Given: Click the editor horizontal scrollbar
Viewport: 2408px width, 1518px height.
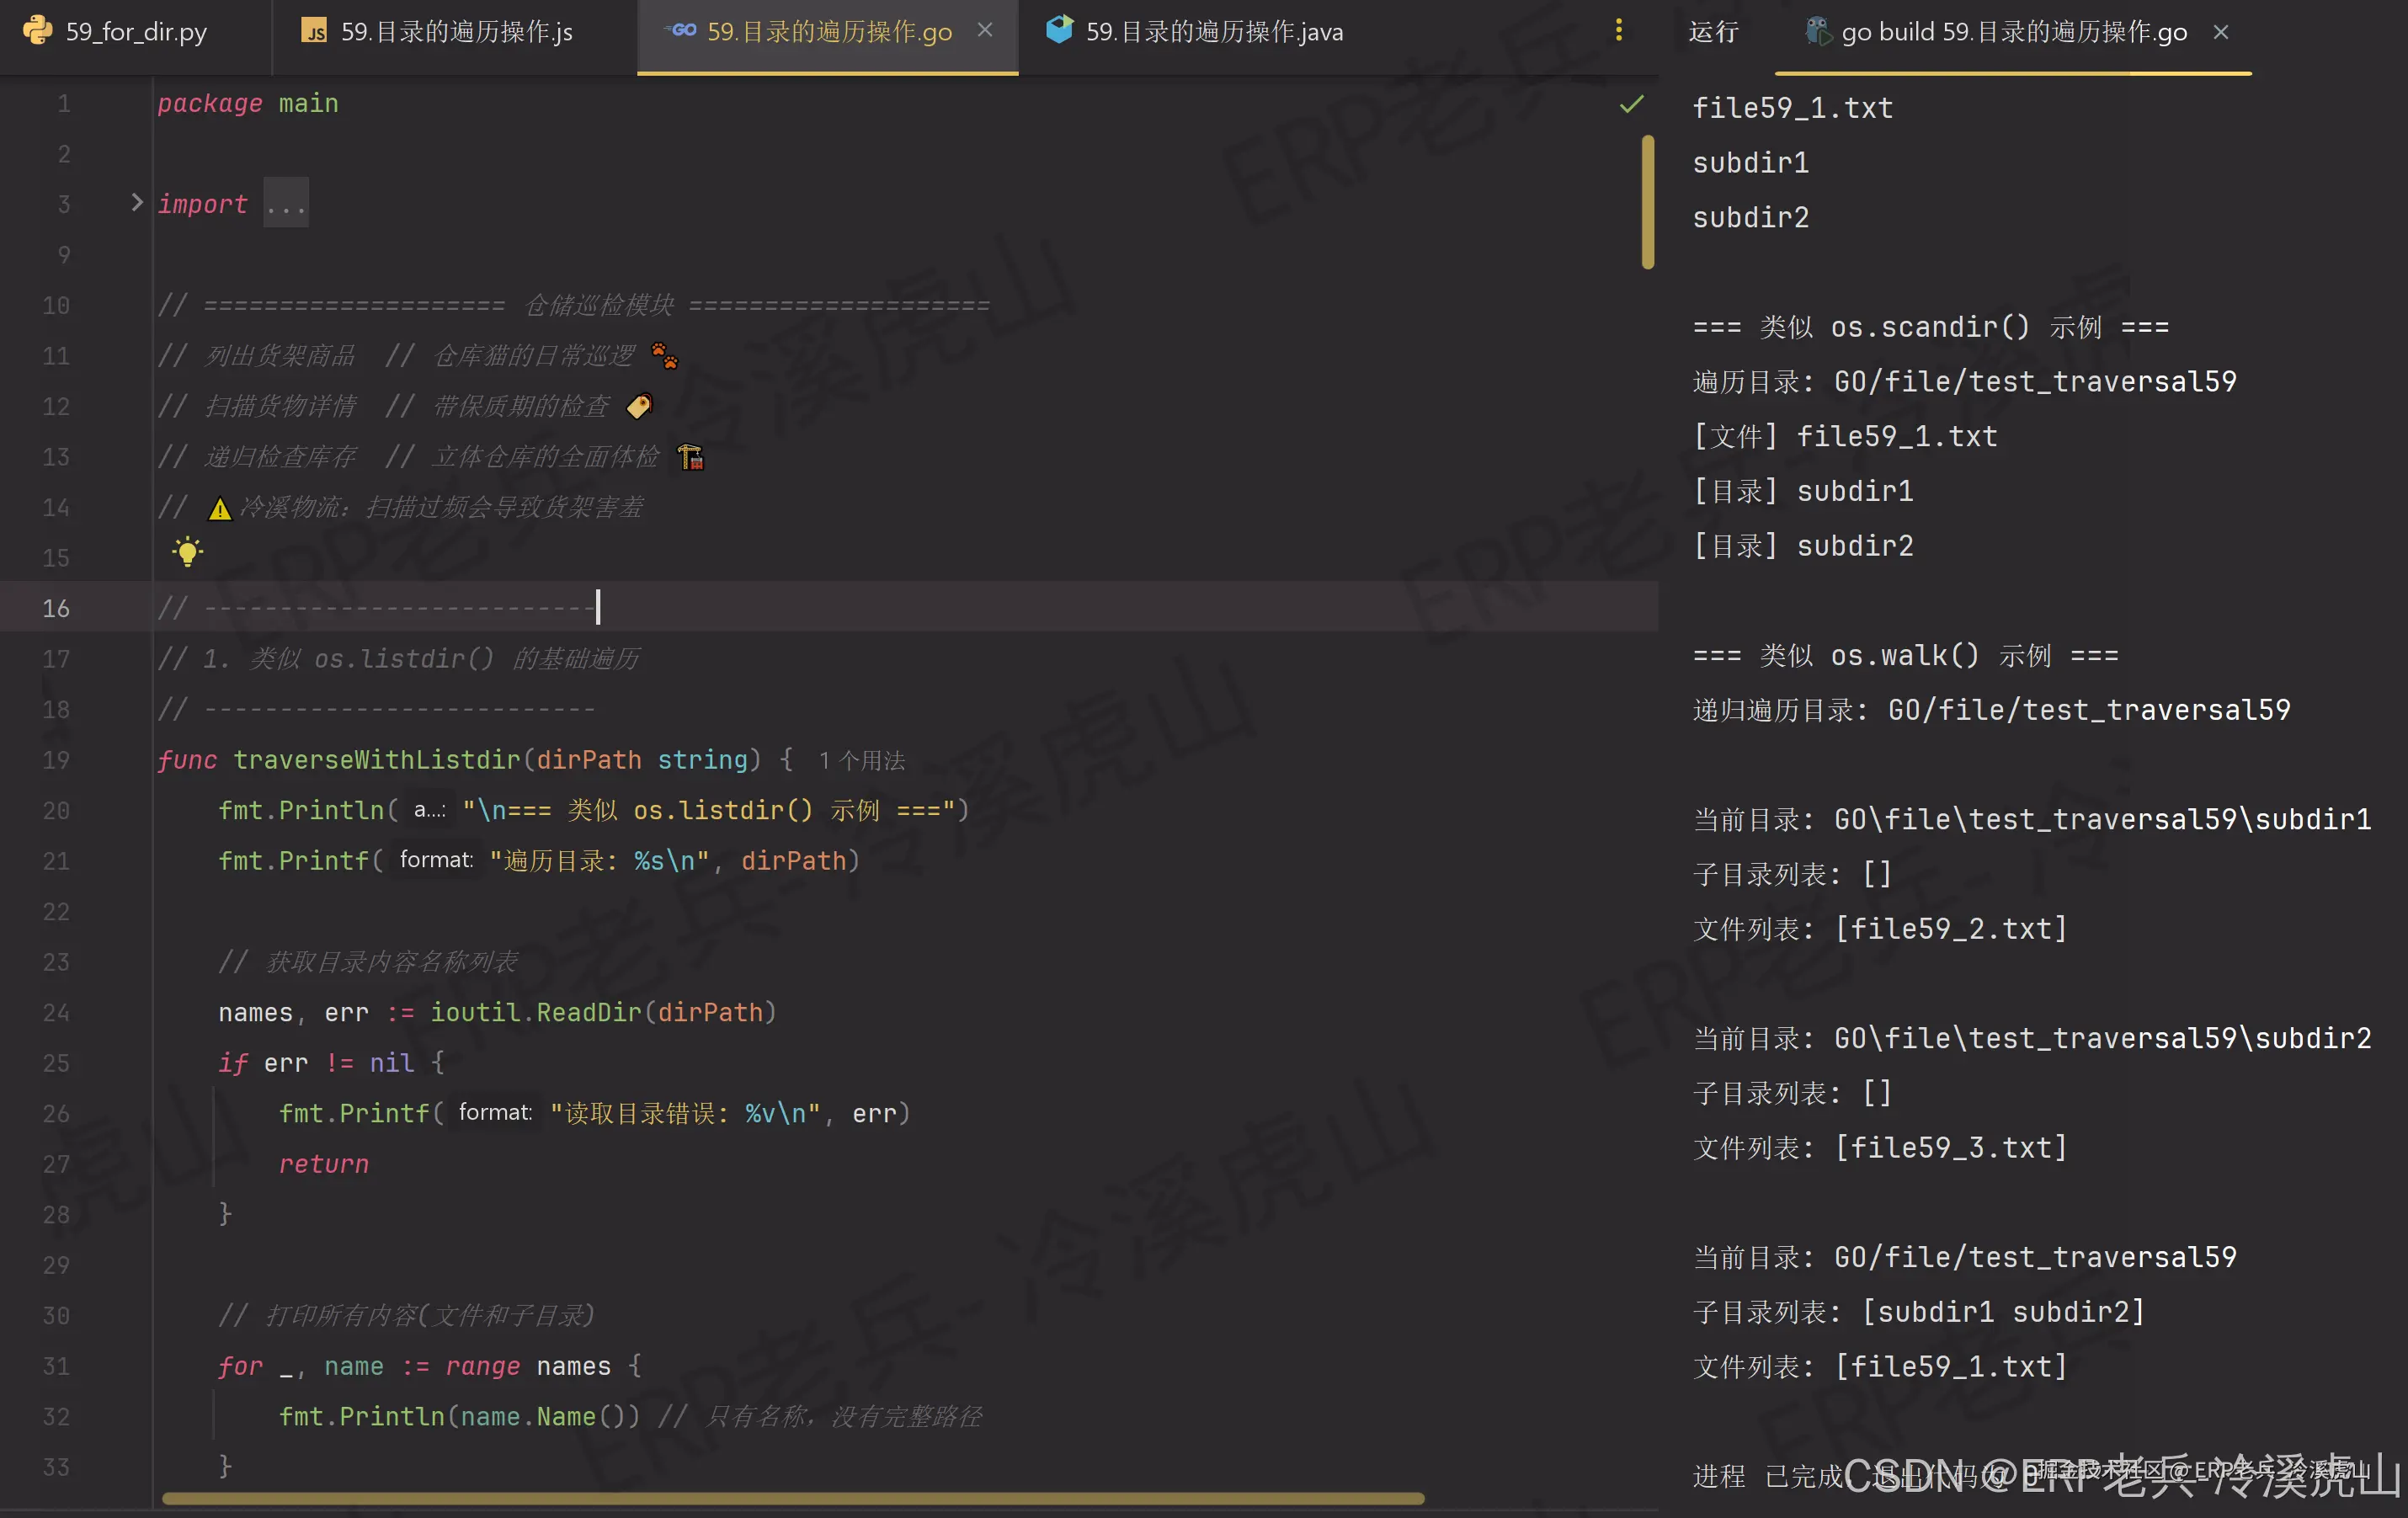Looking at the screenshot, I should point(792,1498).
